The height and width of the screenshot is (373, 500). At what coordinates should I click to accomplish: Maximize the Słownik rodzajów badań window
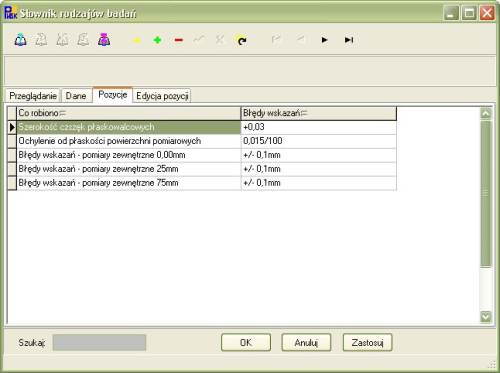pos(469,13)
